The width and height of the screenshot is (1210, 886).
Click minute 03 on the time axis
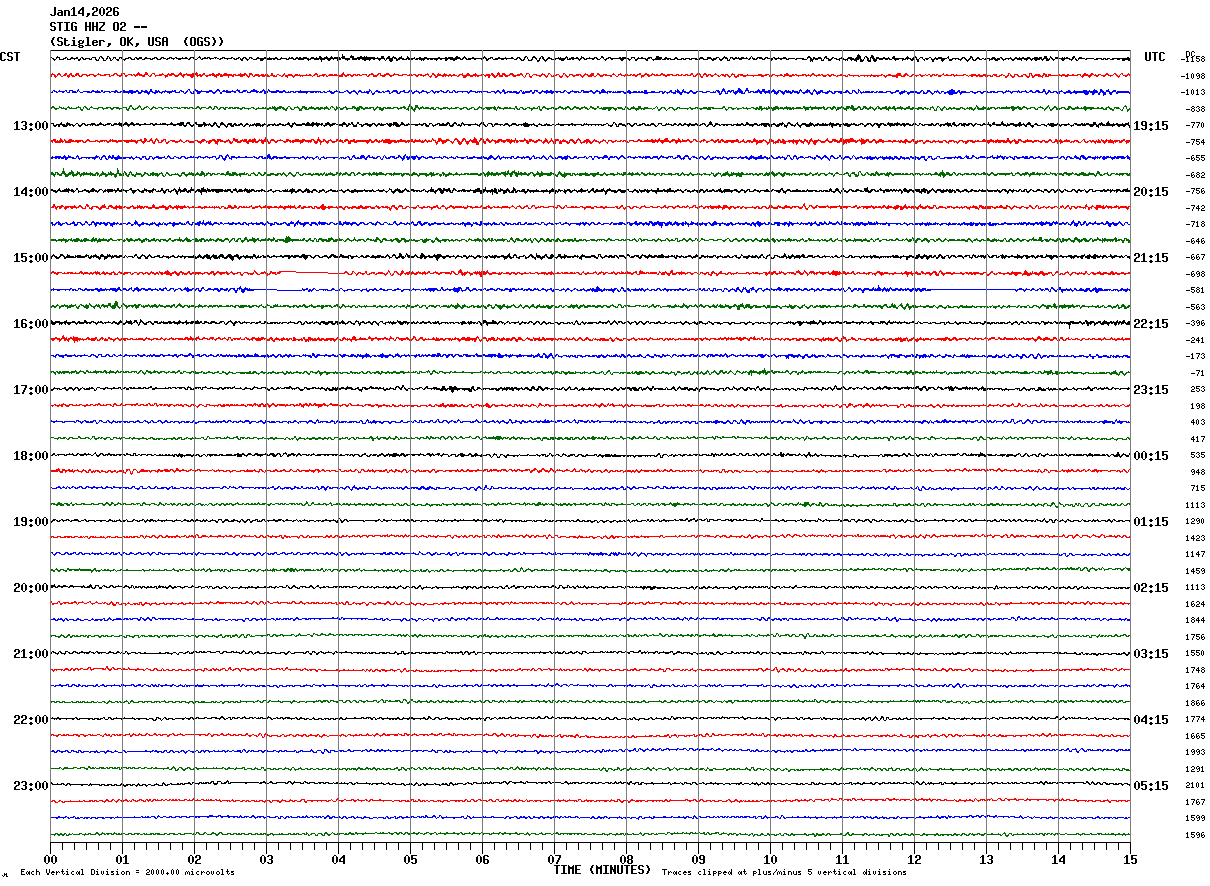click(x=266, y=859)
